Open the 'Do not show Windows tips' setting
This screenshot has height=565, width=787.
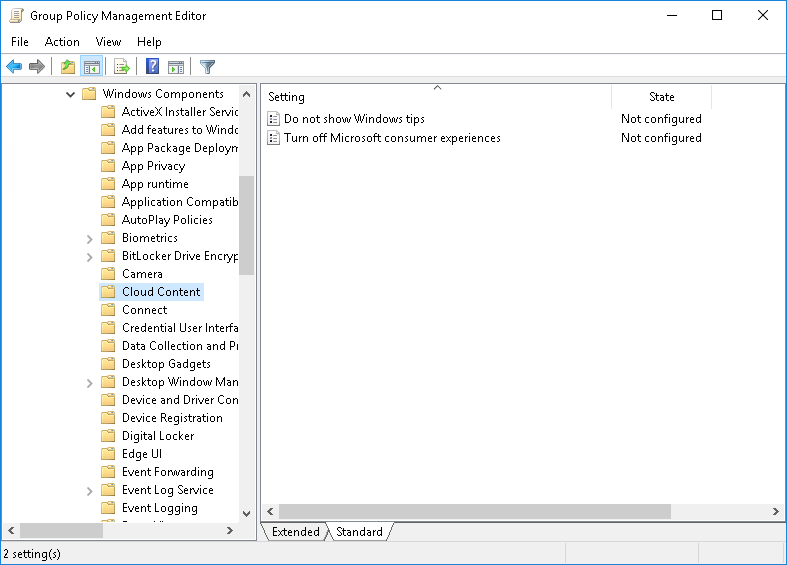(354, 119)
